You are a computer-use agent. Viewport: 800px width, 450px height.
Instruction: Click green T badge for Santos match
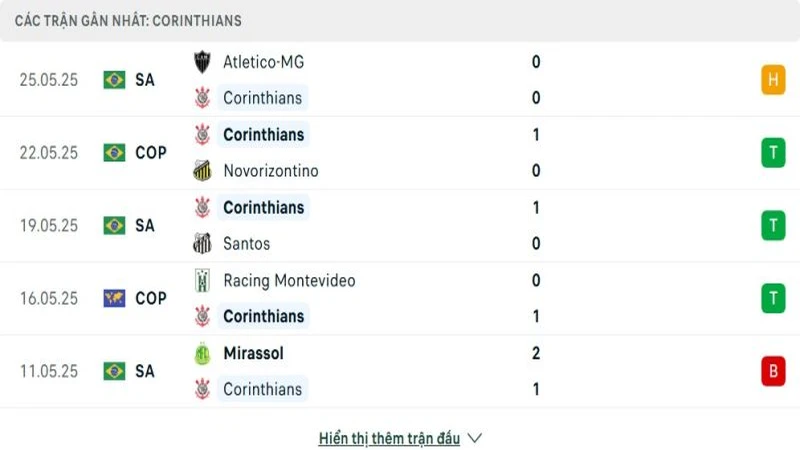click(772, 225)
